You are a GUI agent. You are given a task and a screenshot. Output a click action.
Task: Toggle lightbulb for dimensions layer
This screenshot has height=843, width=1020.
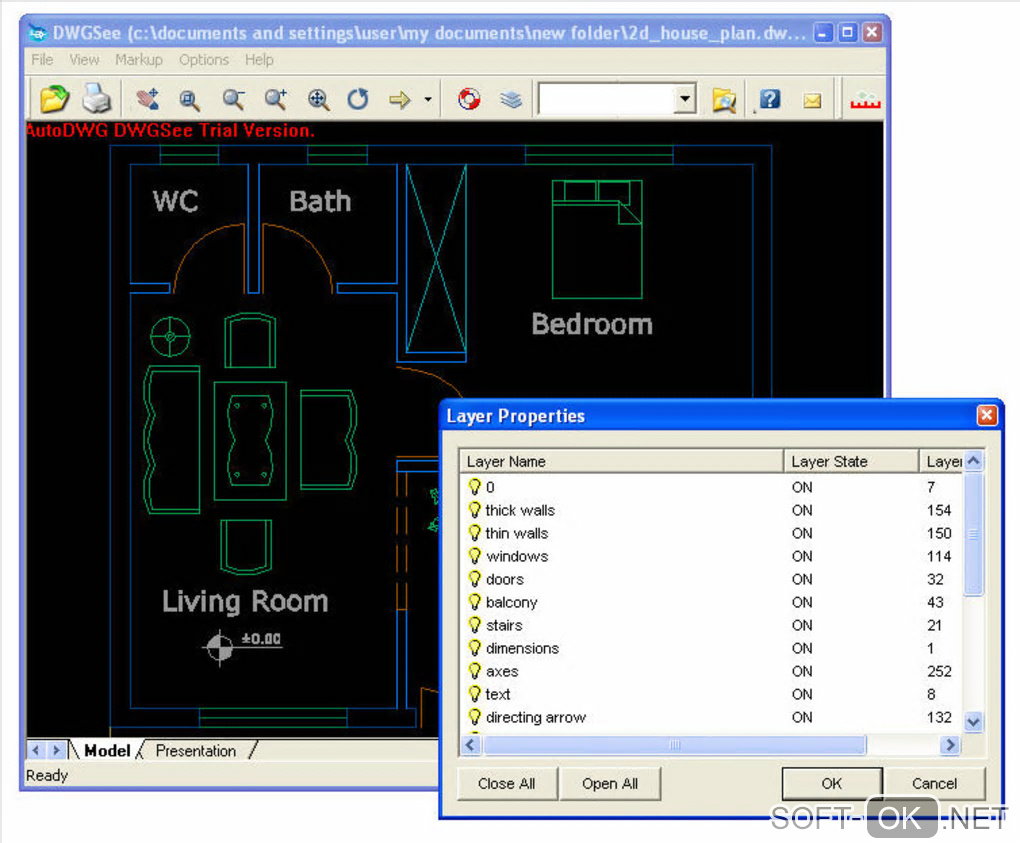475,648
